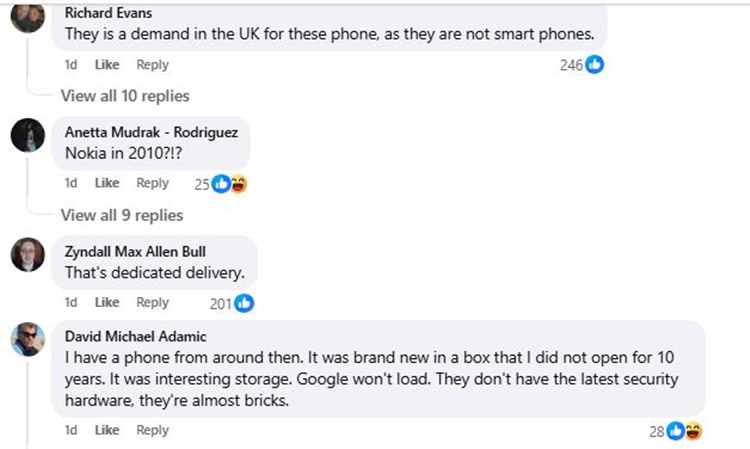
Task: Open Zyndall Max Allen Bull's profile photo
Action: [28, 255]
